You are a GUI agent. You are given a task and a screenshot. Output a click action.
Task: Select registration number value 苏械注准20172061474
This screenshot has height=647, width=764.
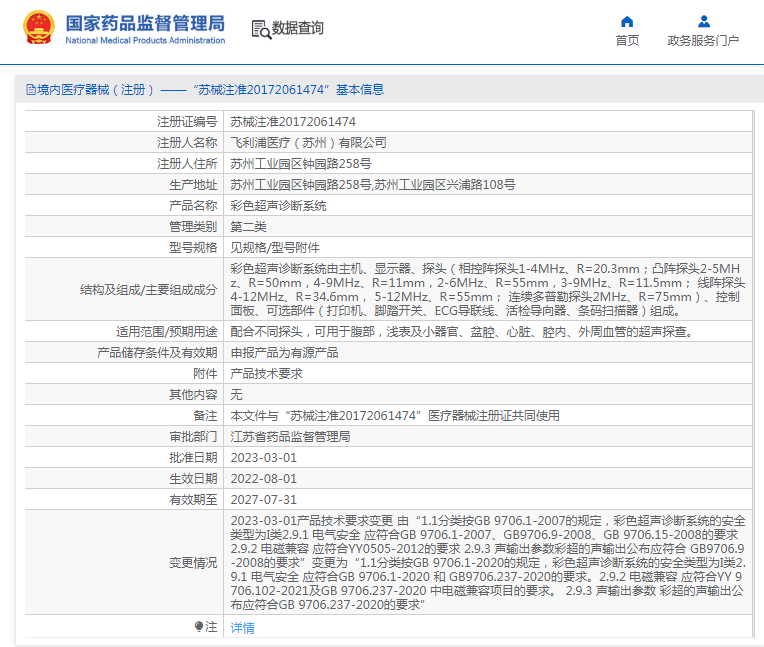tap(293, 122)
